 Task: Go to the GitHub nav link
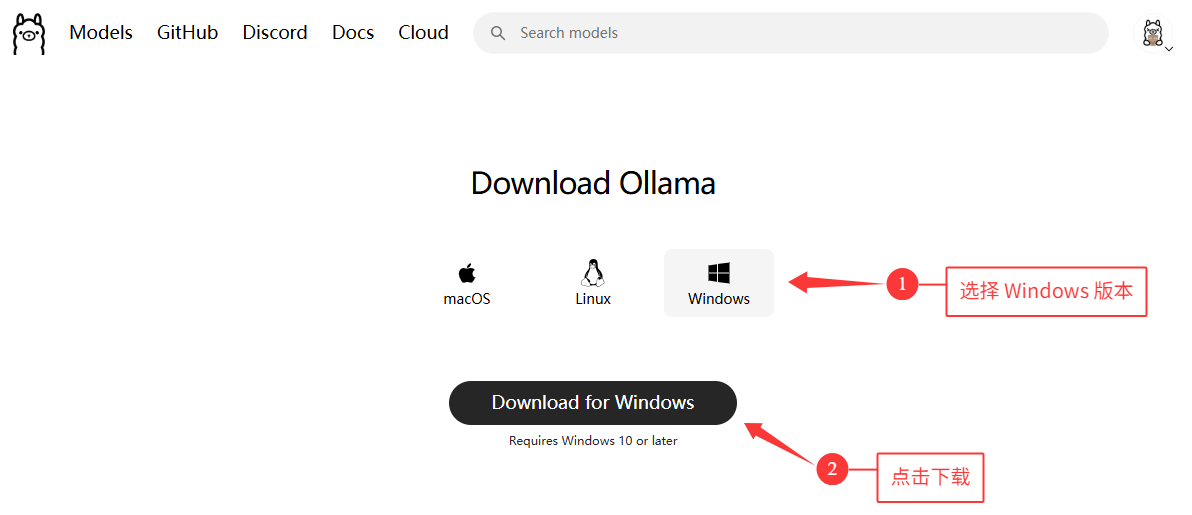click(188, 33)
